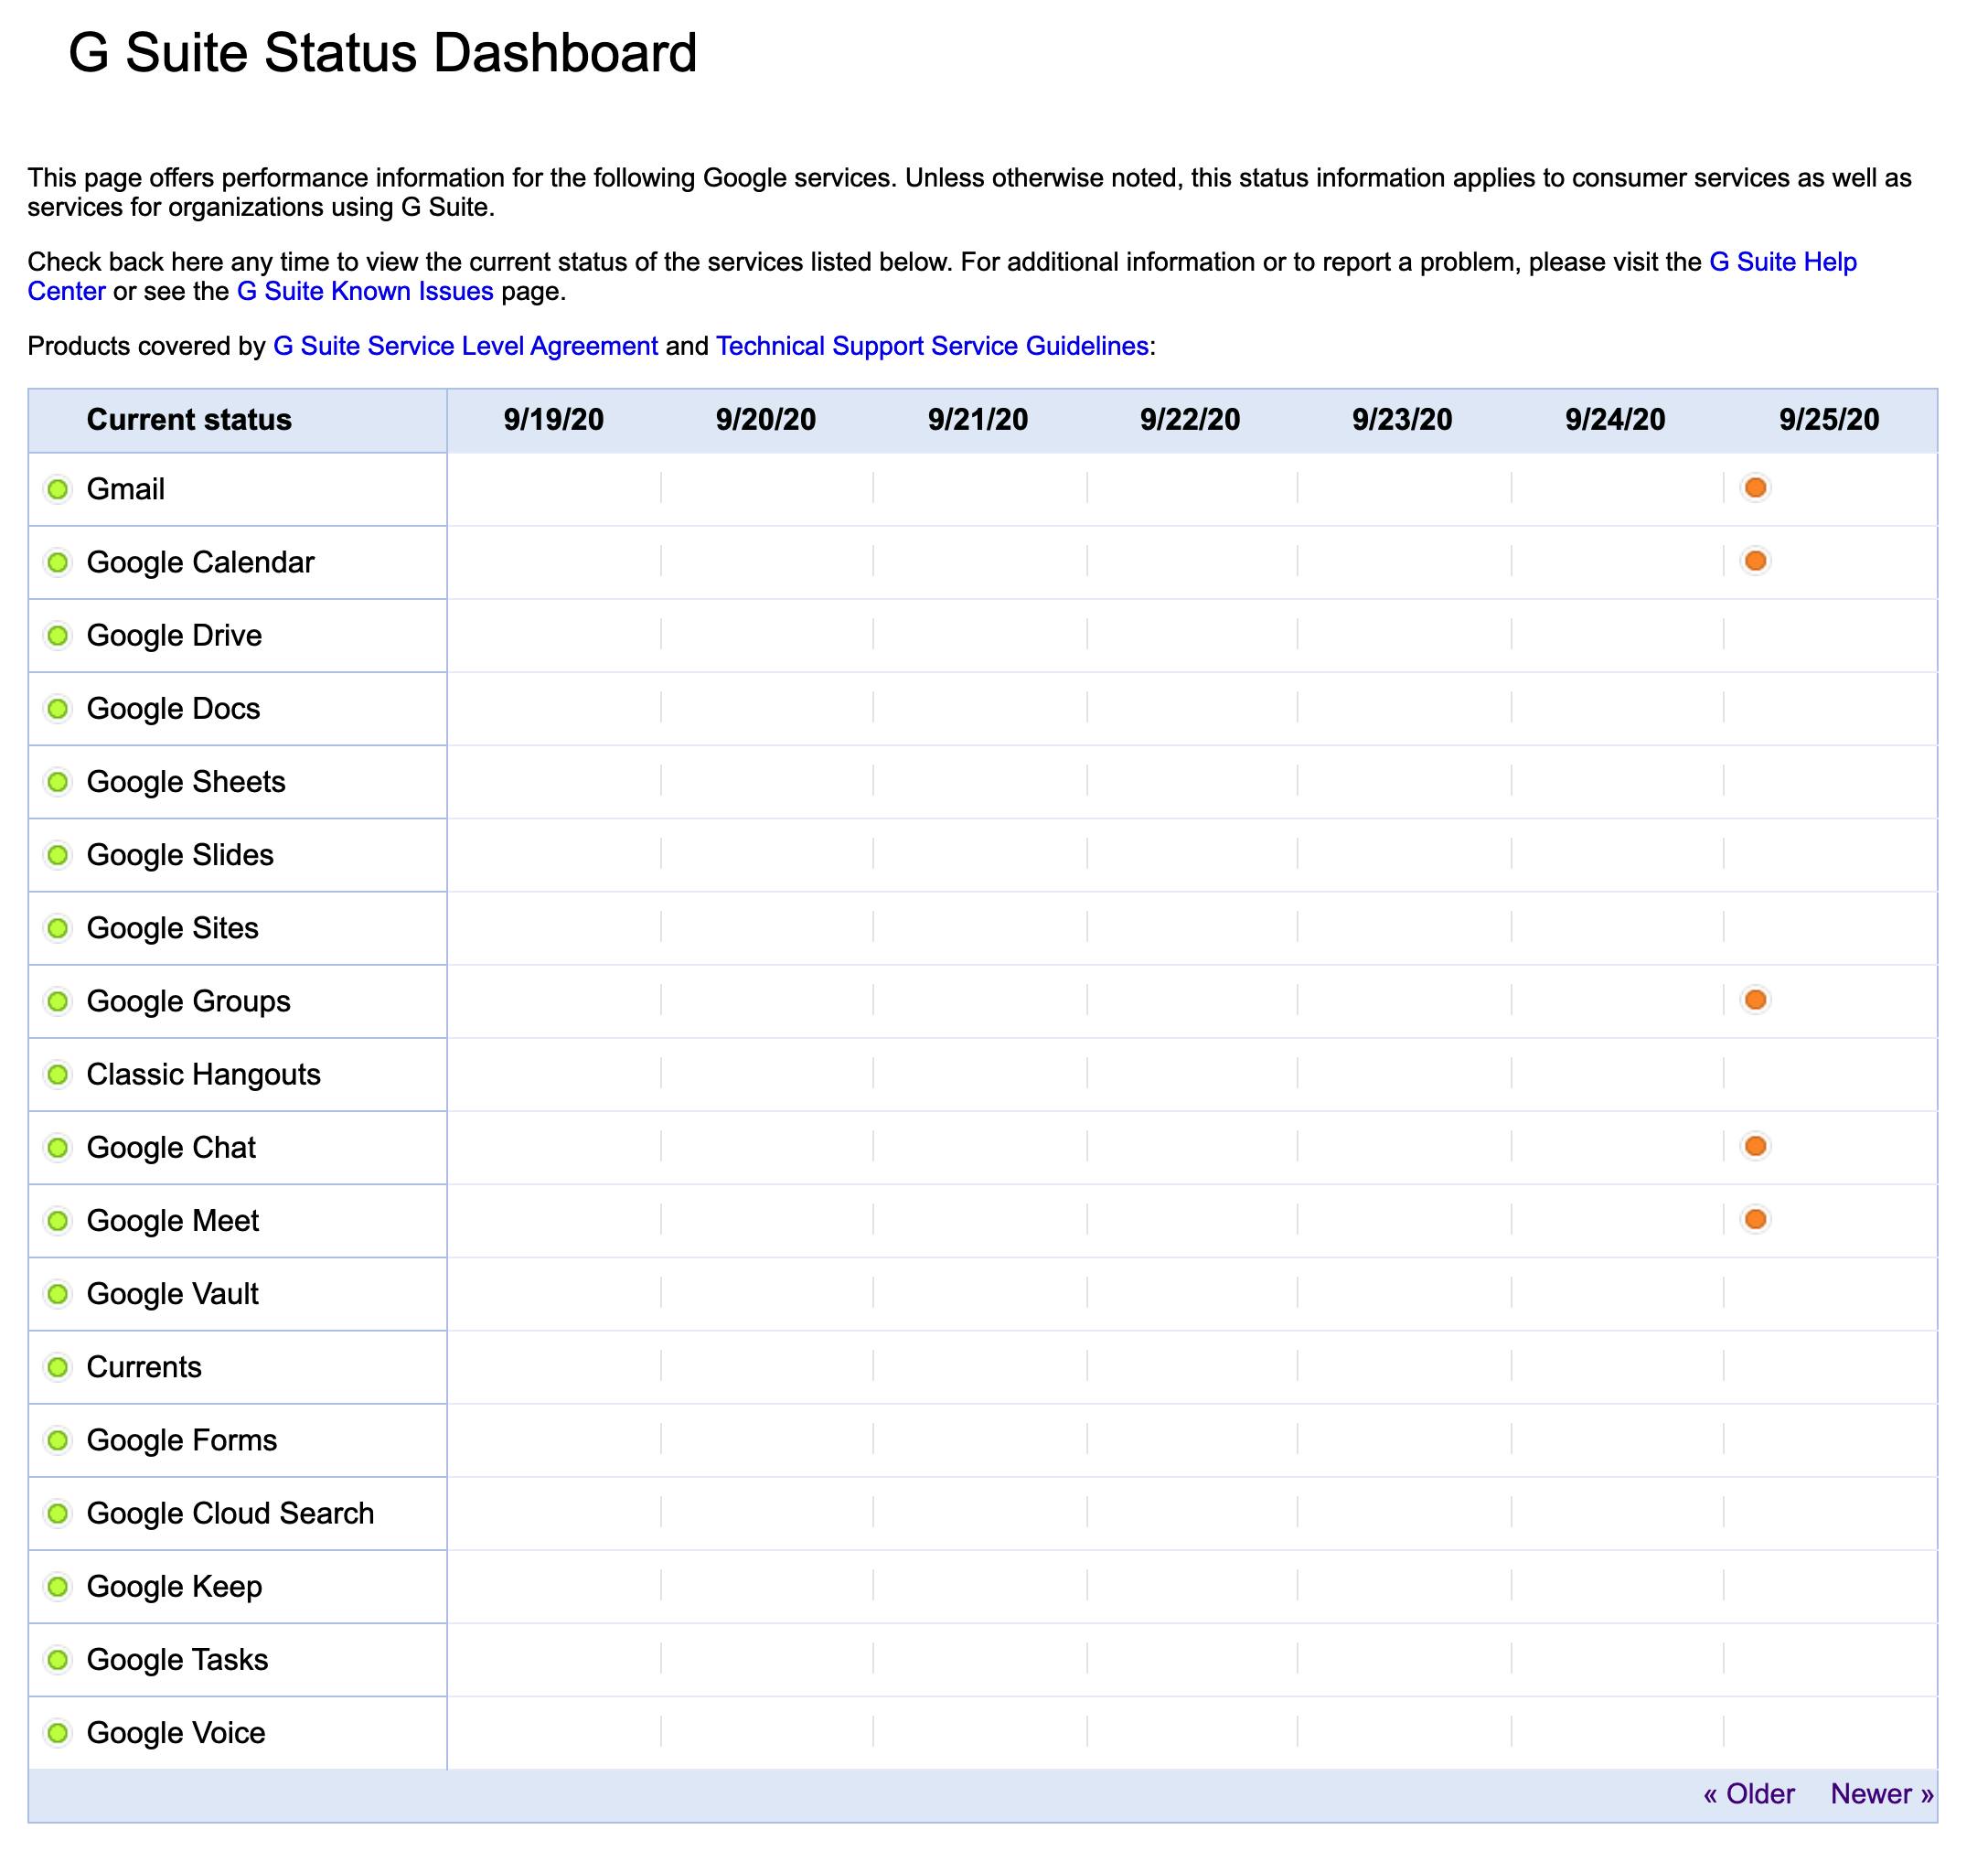The height and width of the screenshot is (1851, 1988).
Task: Click the Google Cloud Search row label
Action: pyautogui.click(x=230, y=1513)
